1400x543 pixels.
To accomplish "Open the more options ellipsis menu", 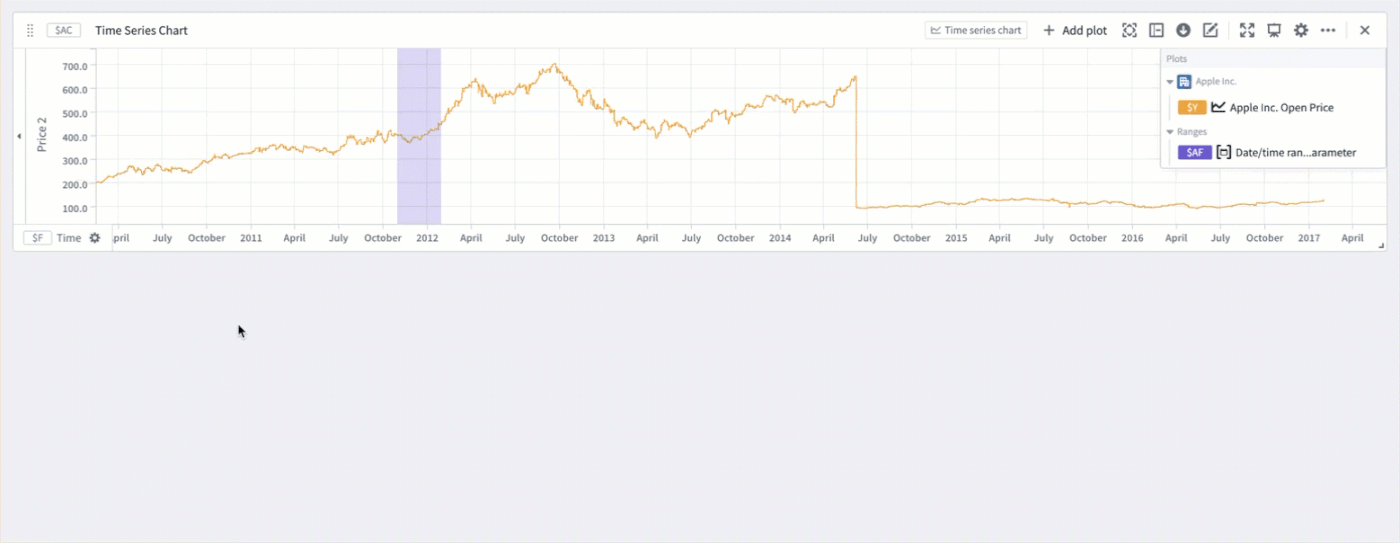I will click(x=1328, y=31).
